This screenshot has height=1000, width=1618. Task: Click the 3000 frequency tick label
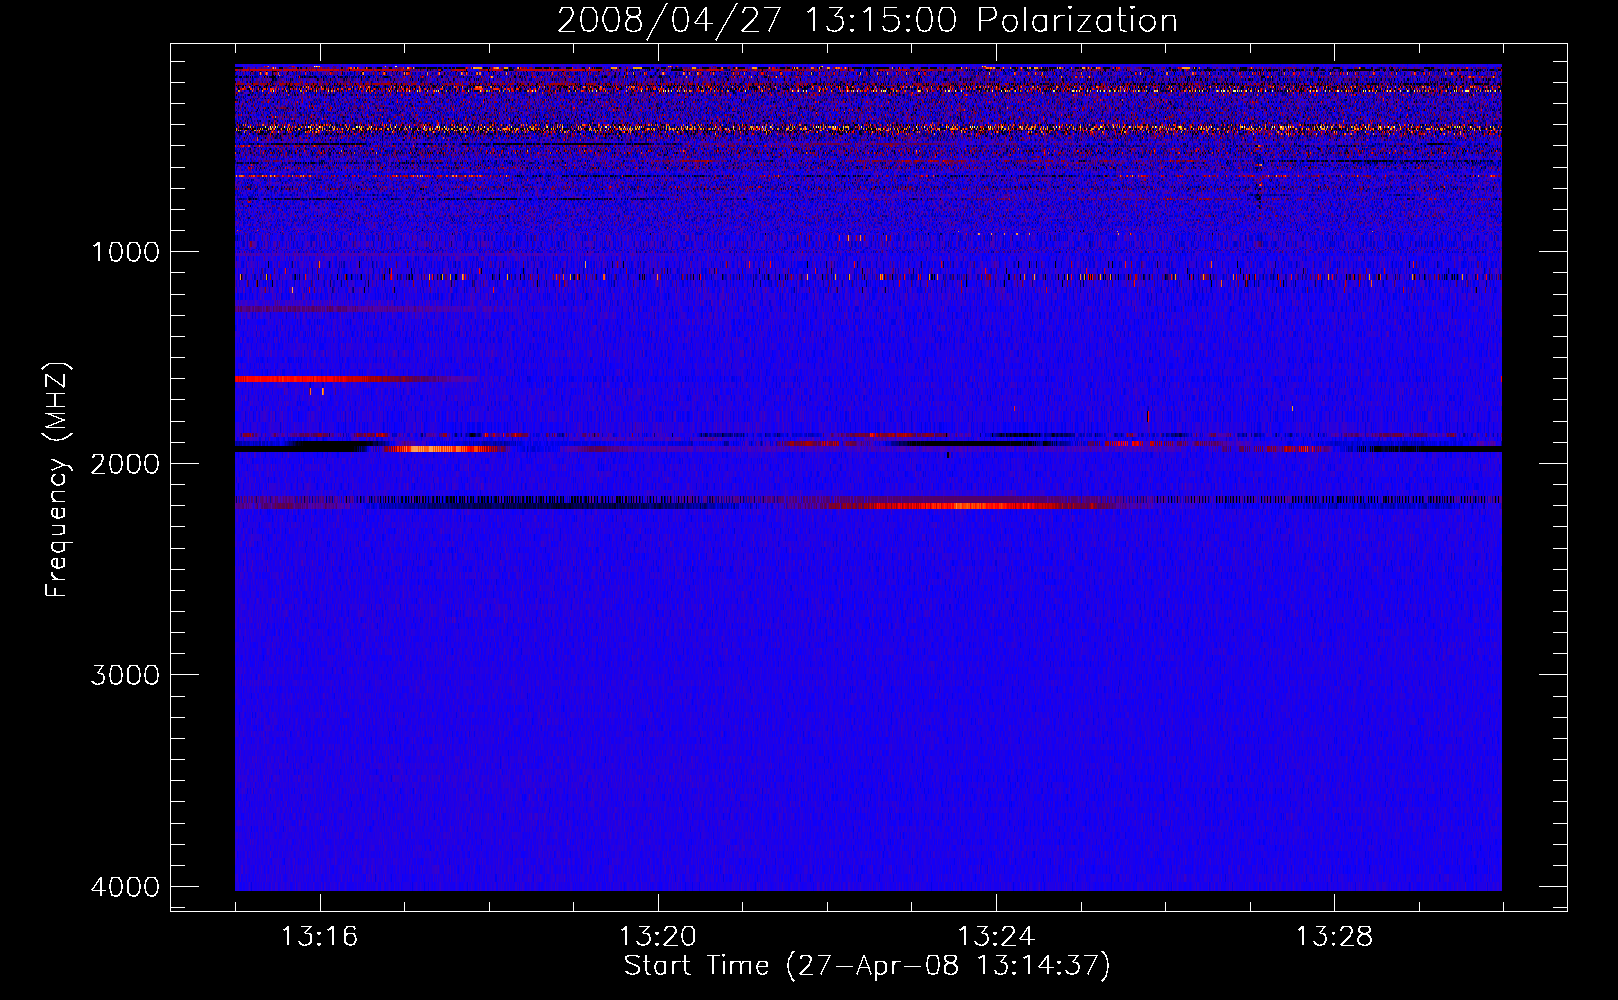(125, 674)
